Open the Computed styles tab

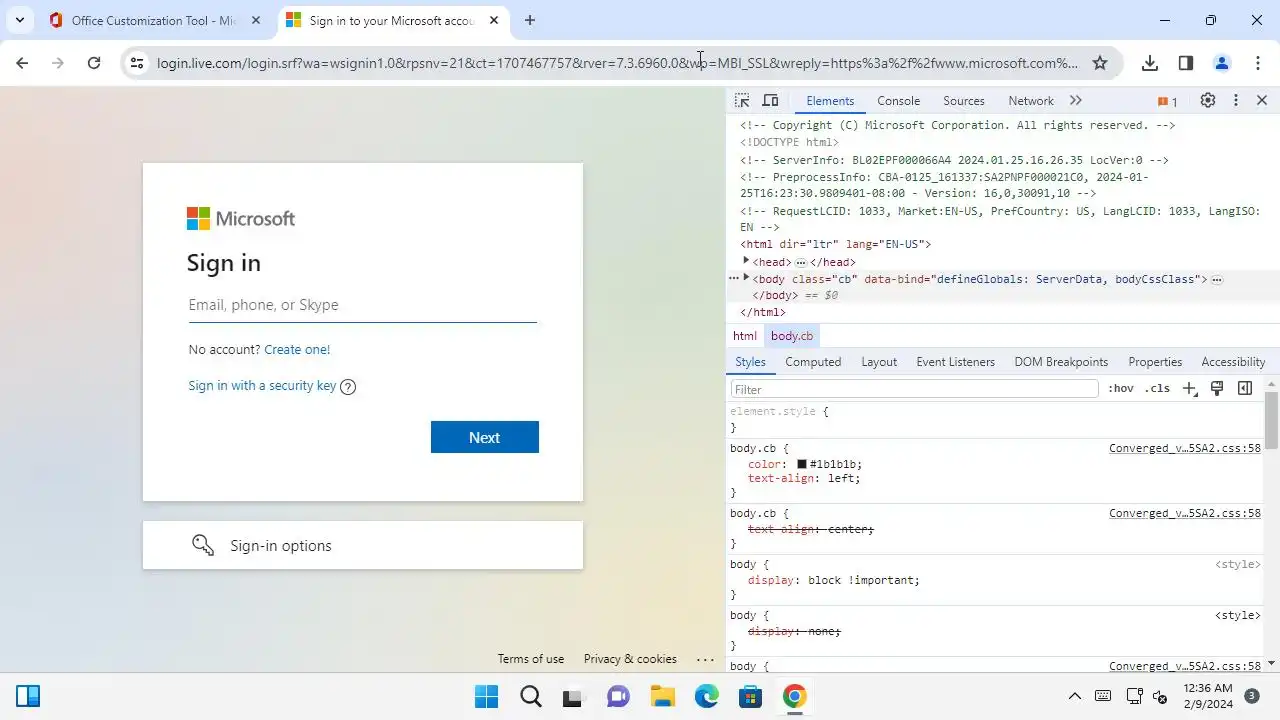(813, 362)
